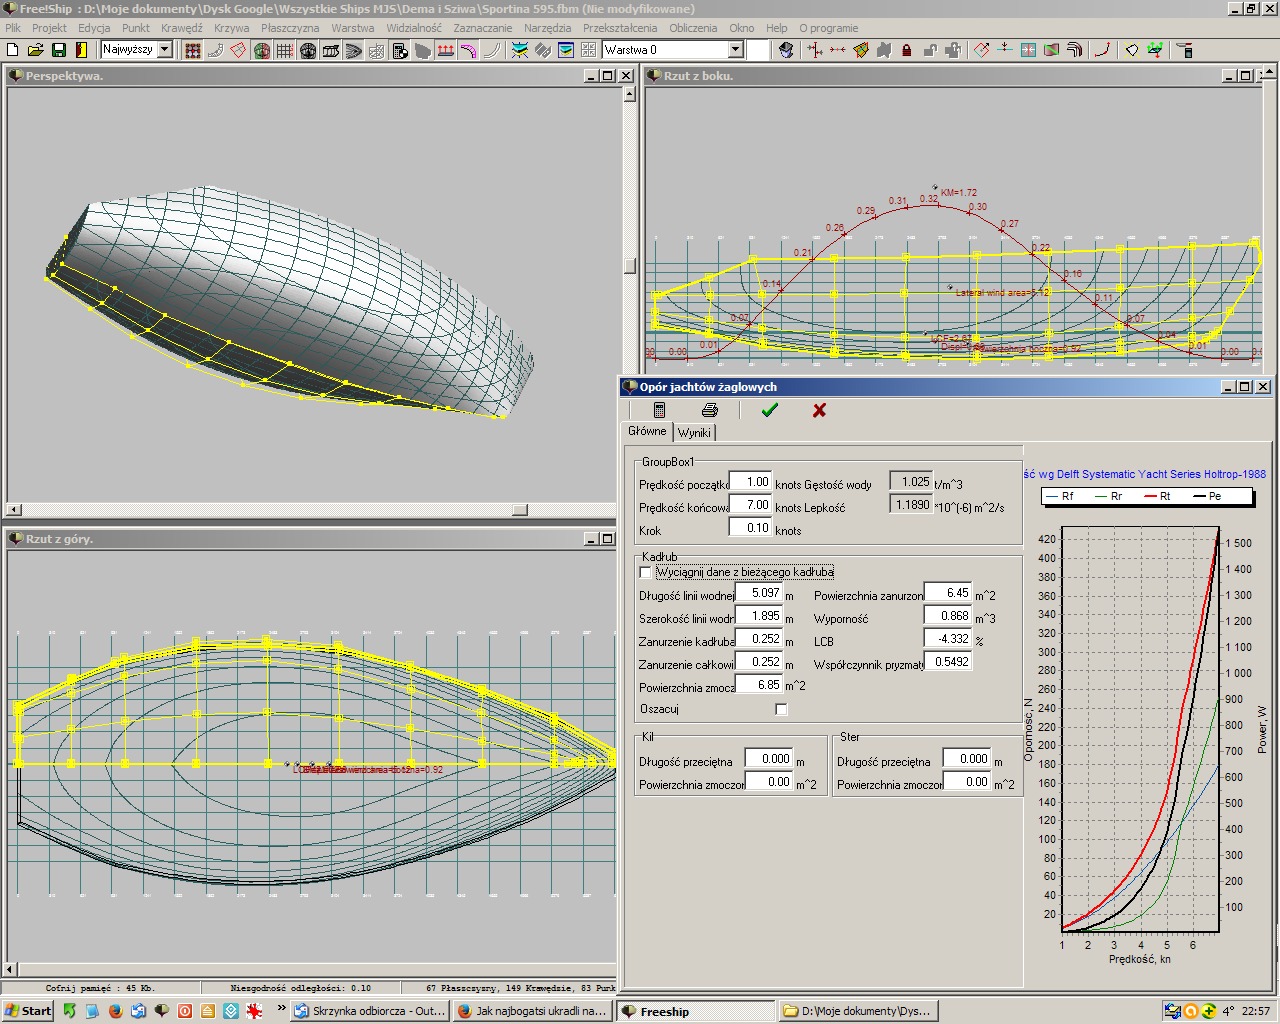Image resolution: width=1280 pixels, height=1024 pixels.
Task: Click the 'Prędkość końcowa' input field
Action: 750,505
